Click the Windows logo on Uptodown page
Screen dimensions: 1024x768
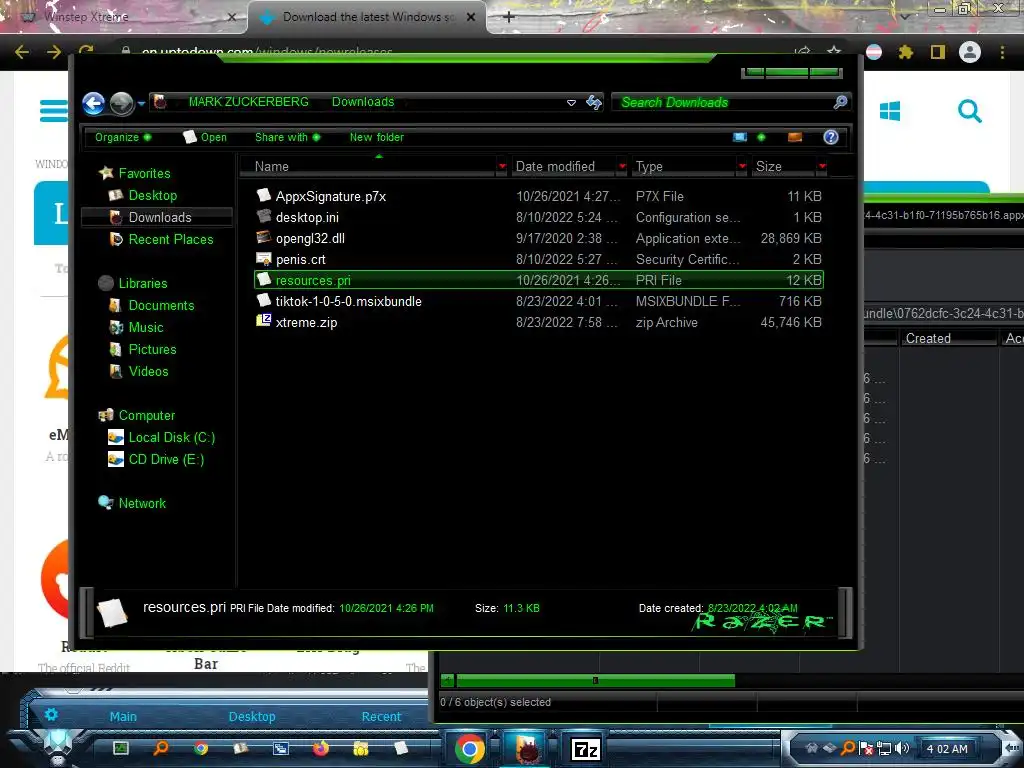890,111
